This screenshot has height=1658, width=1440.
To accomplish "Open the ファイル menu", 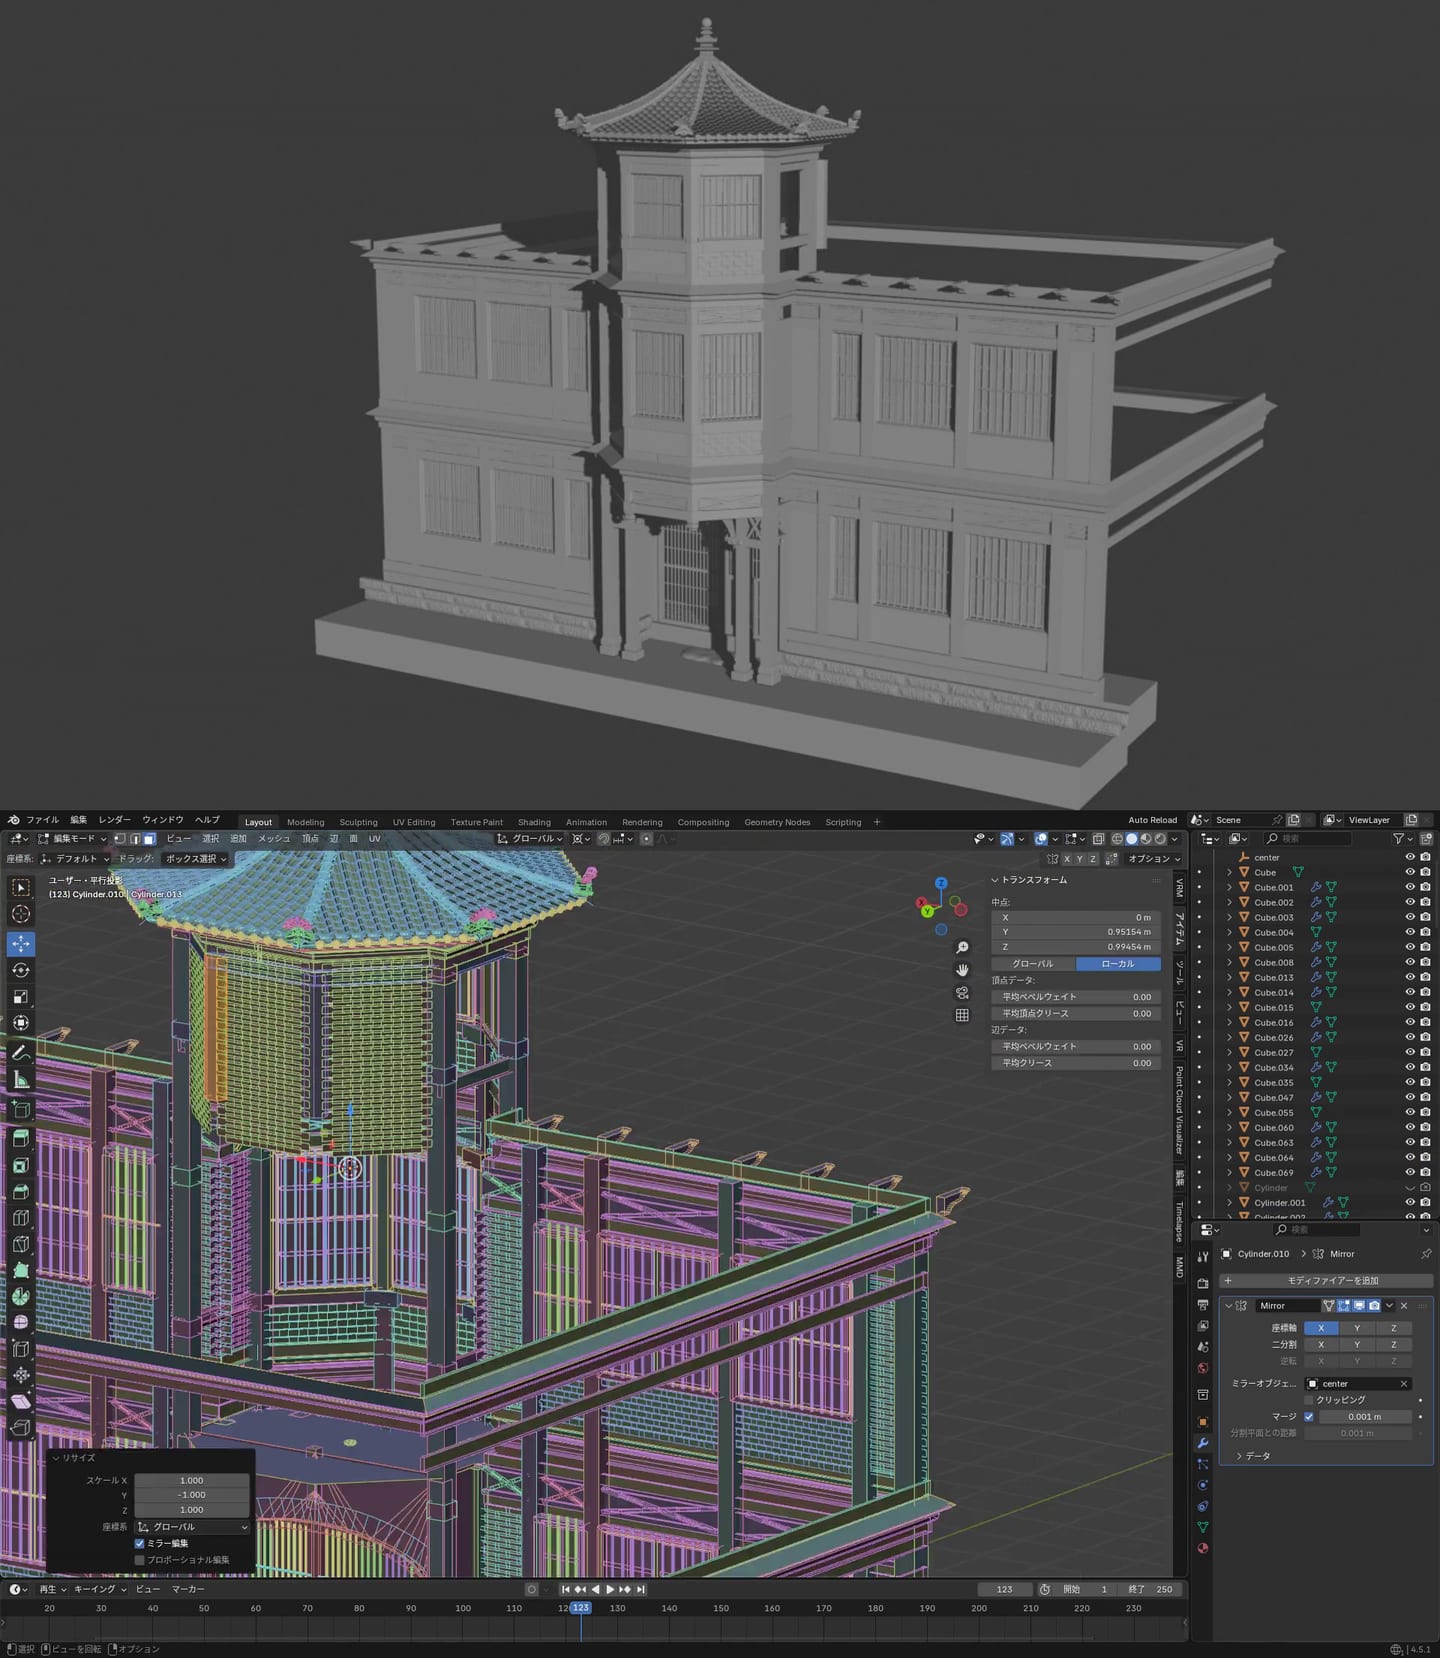I will point(43,820).
